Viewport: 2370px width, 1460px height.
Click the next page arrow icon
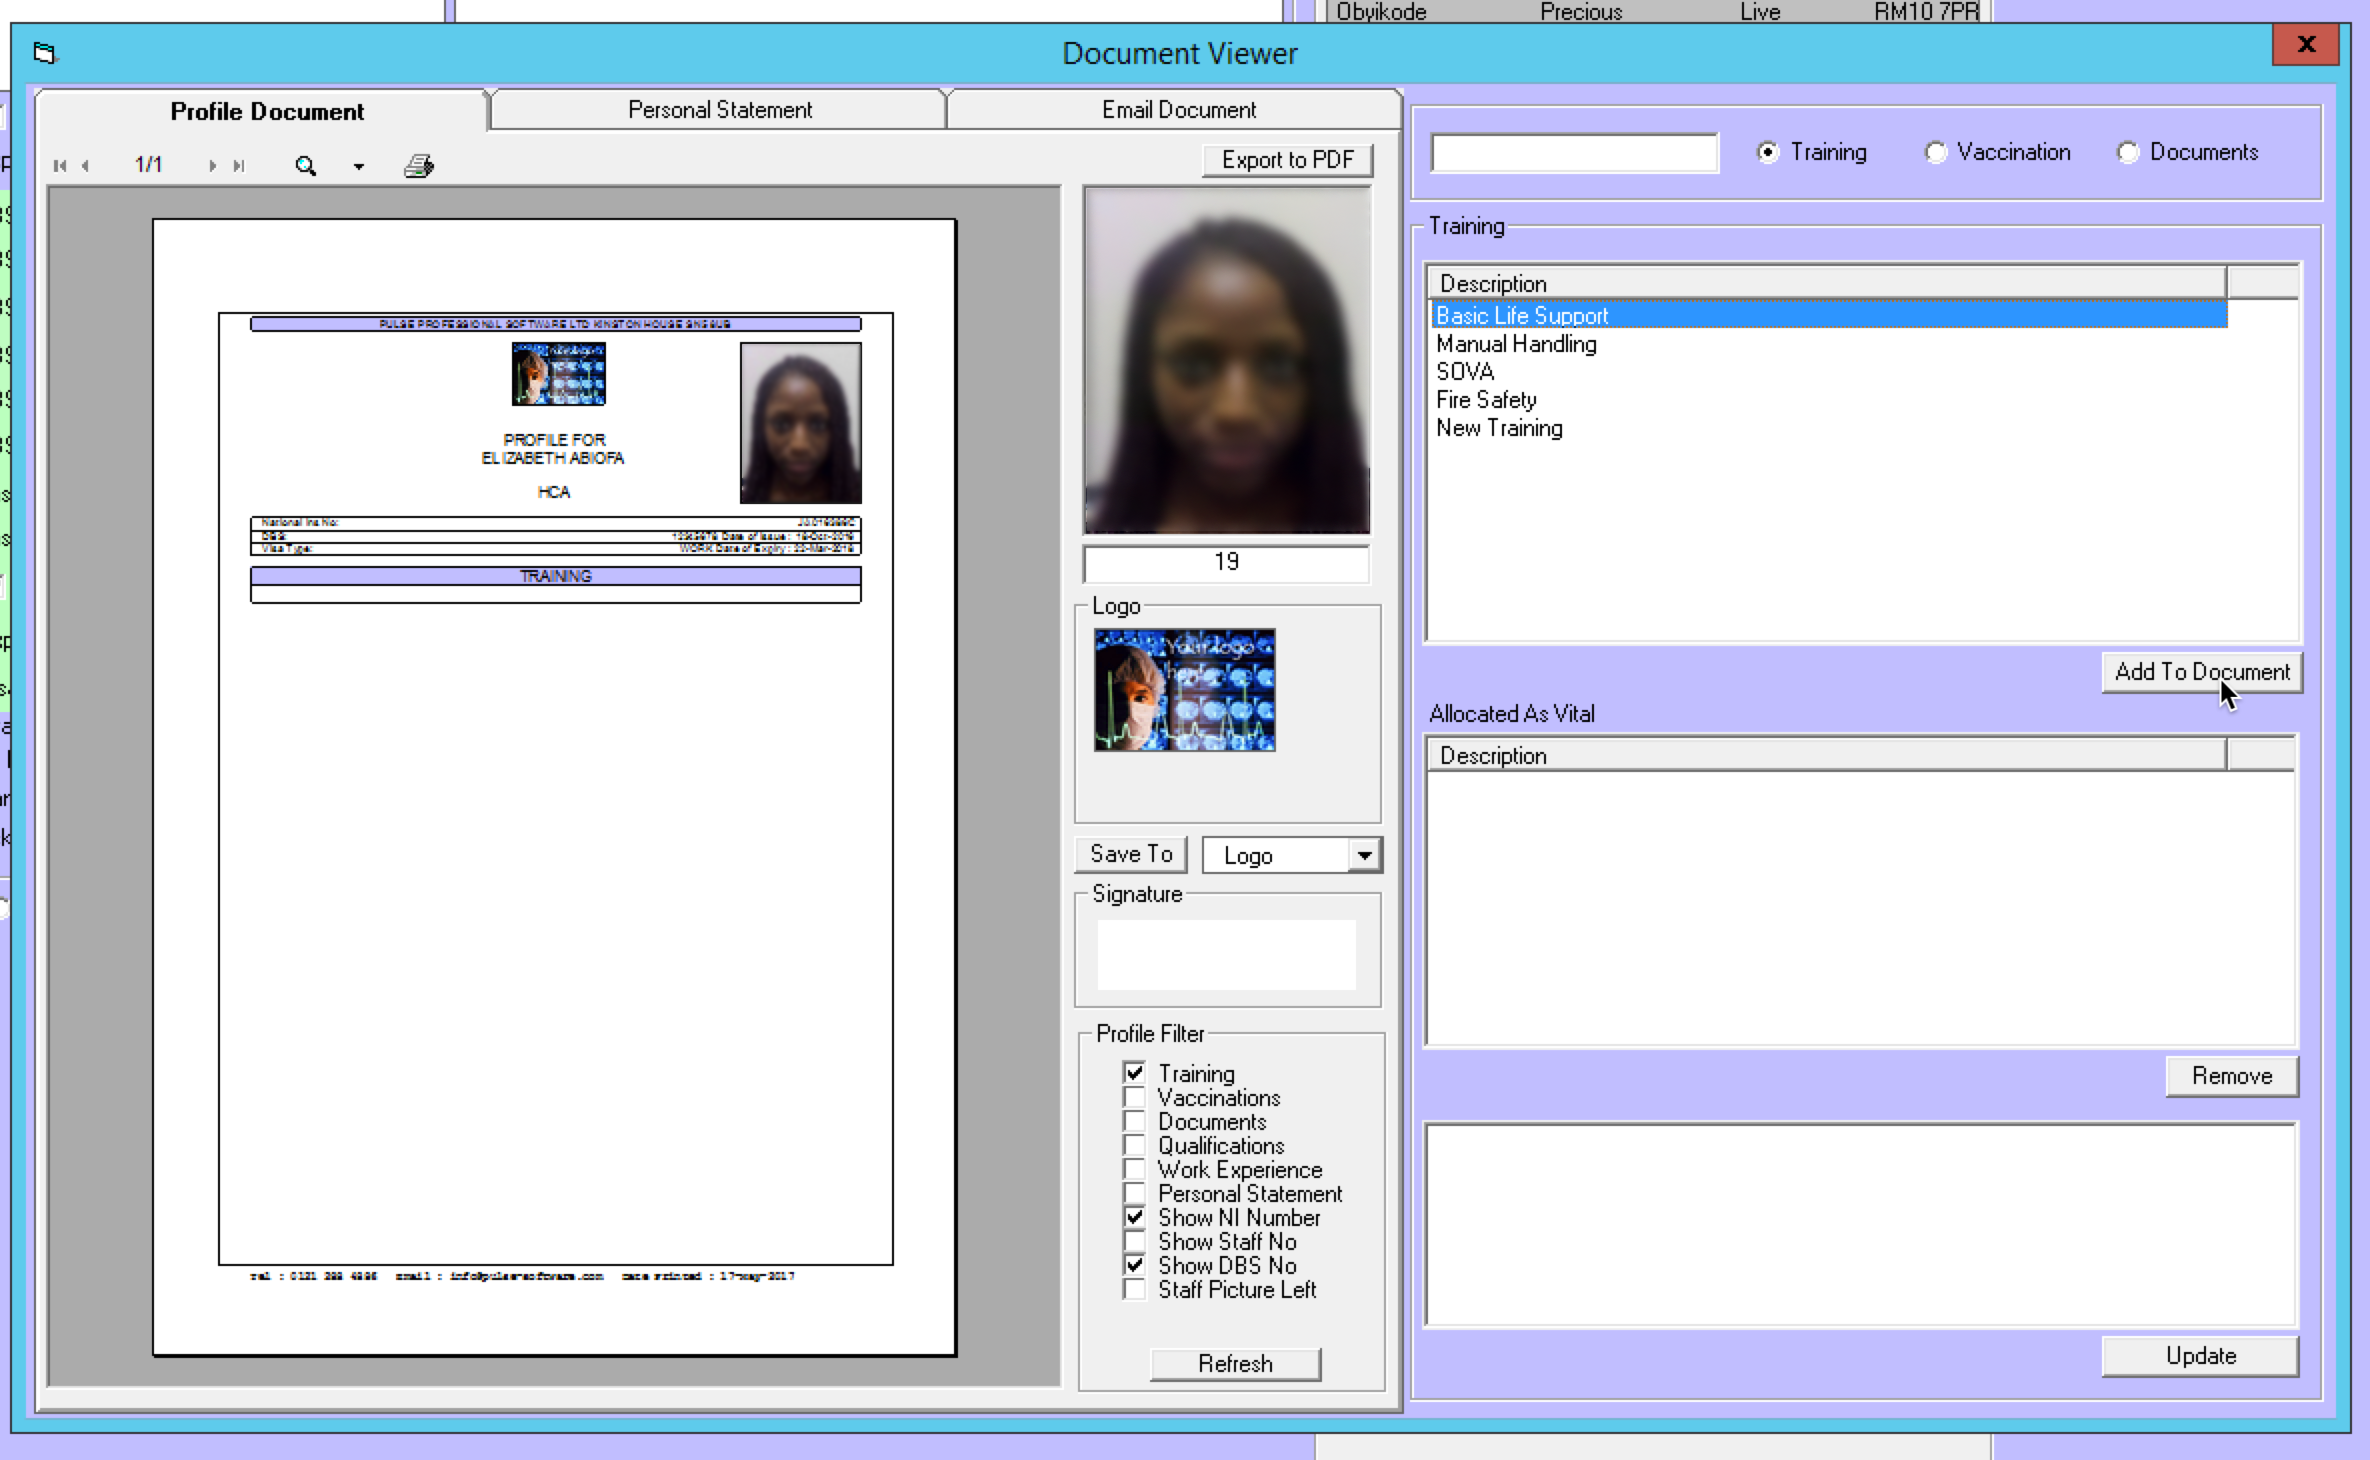[211, 166]
